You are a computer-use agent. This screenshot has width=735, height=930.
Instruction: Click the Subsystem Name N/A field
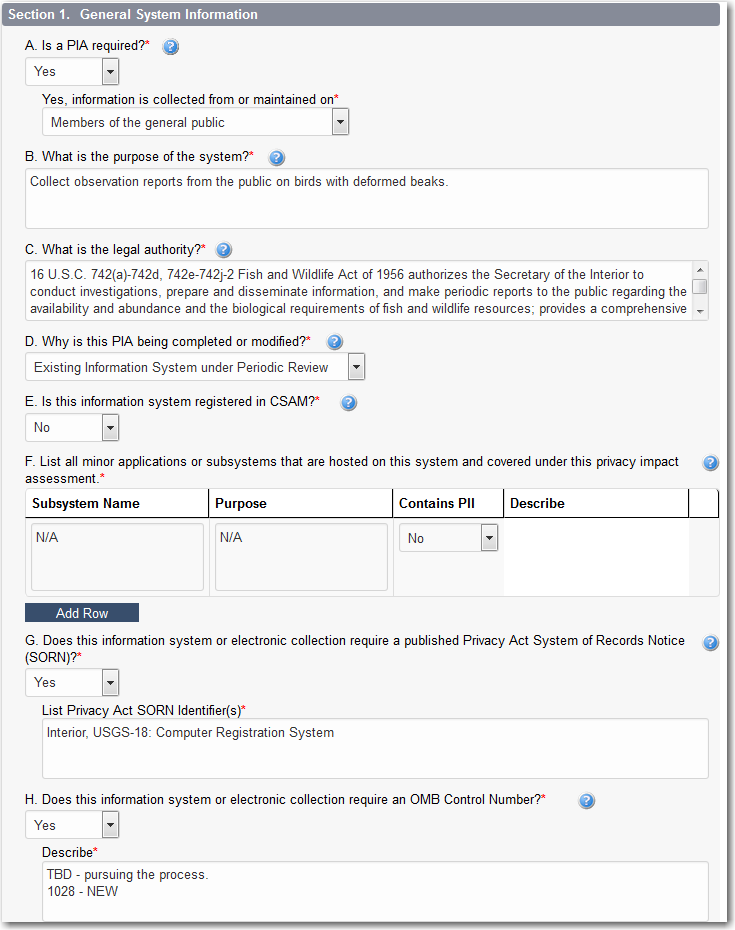pos(117,556)
